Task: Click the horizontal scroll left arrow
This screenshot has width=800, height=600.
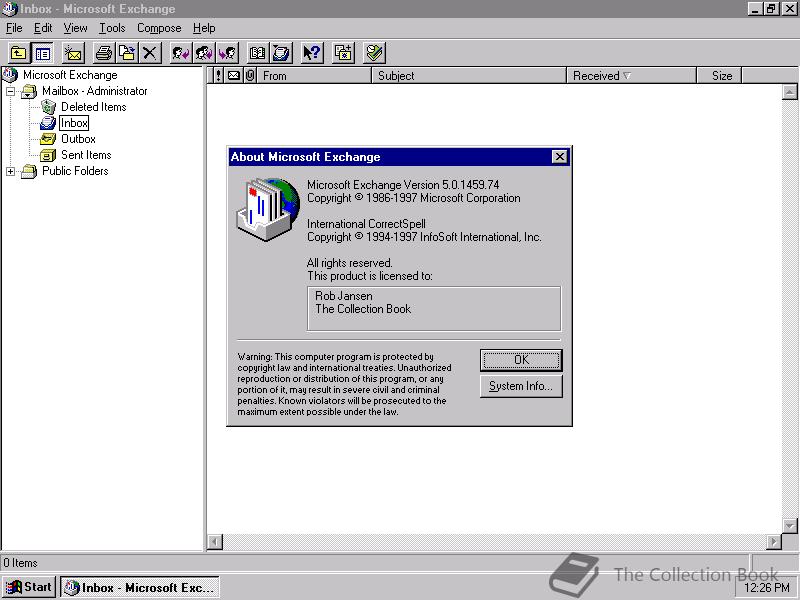Action: pyautogui.click(x=215, y=542)
